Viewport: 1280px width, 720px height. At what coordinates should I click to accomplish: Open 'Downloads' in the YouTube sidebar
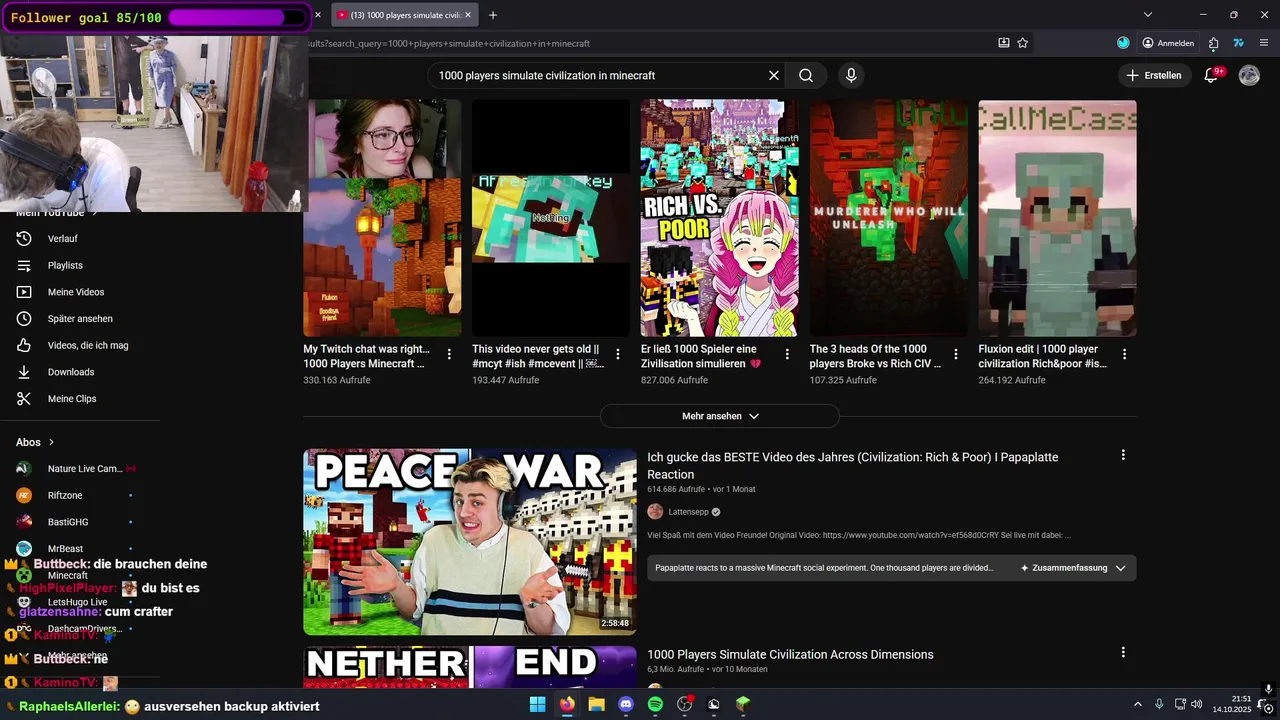coord(80,372)
